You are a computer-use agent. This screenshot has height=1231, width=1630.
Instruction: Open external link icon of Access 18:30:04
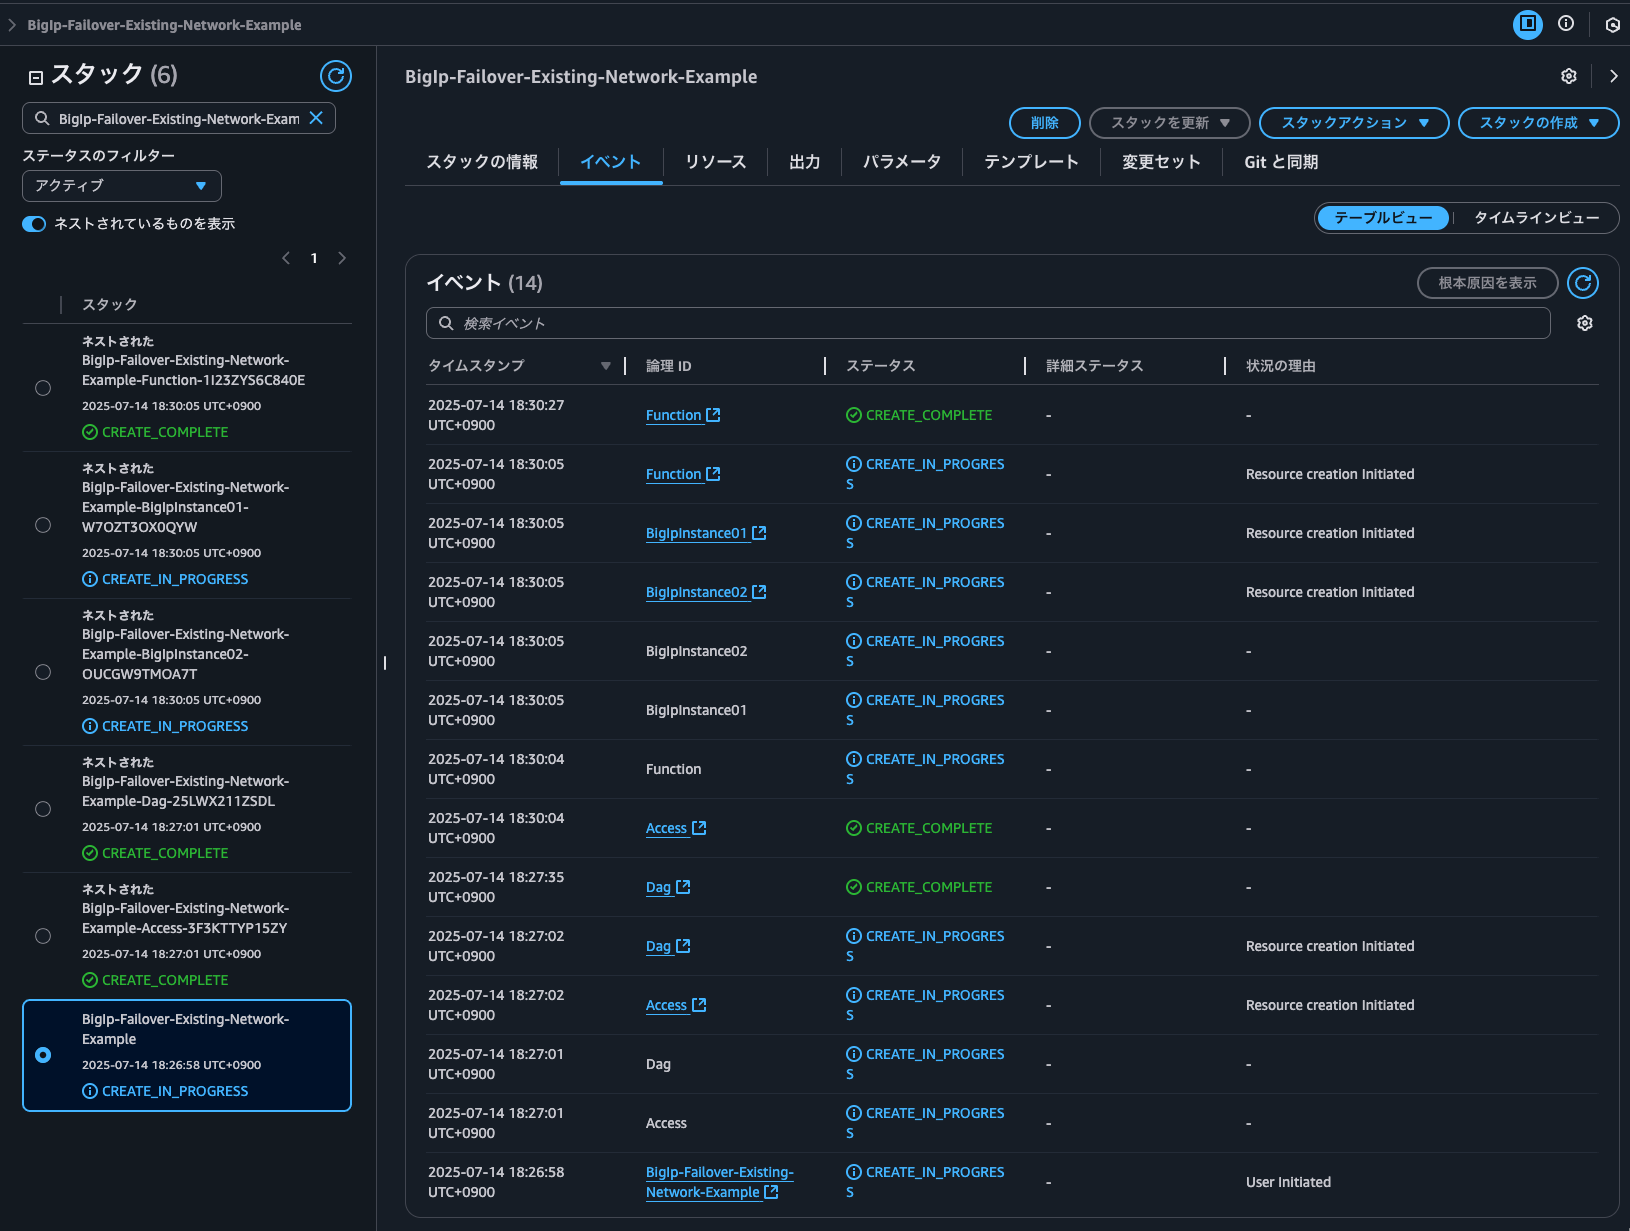point(699,828)
